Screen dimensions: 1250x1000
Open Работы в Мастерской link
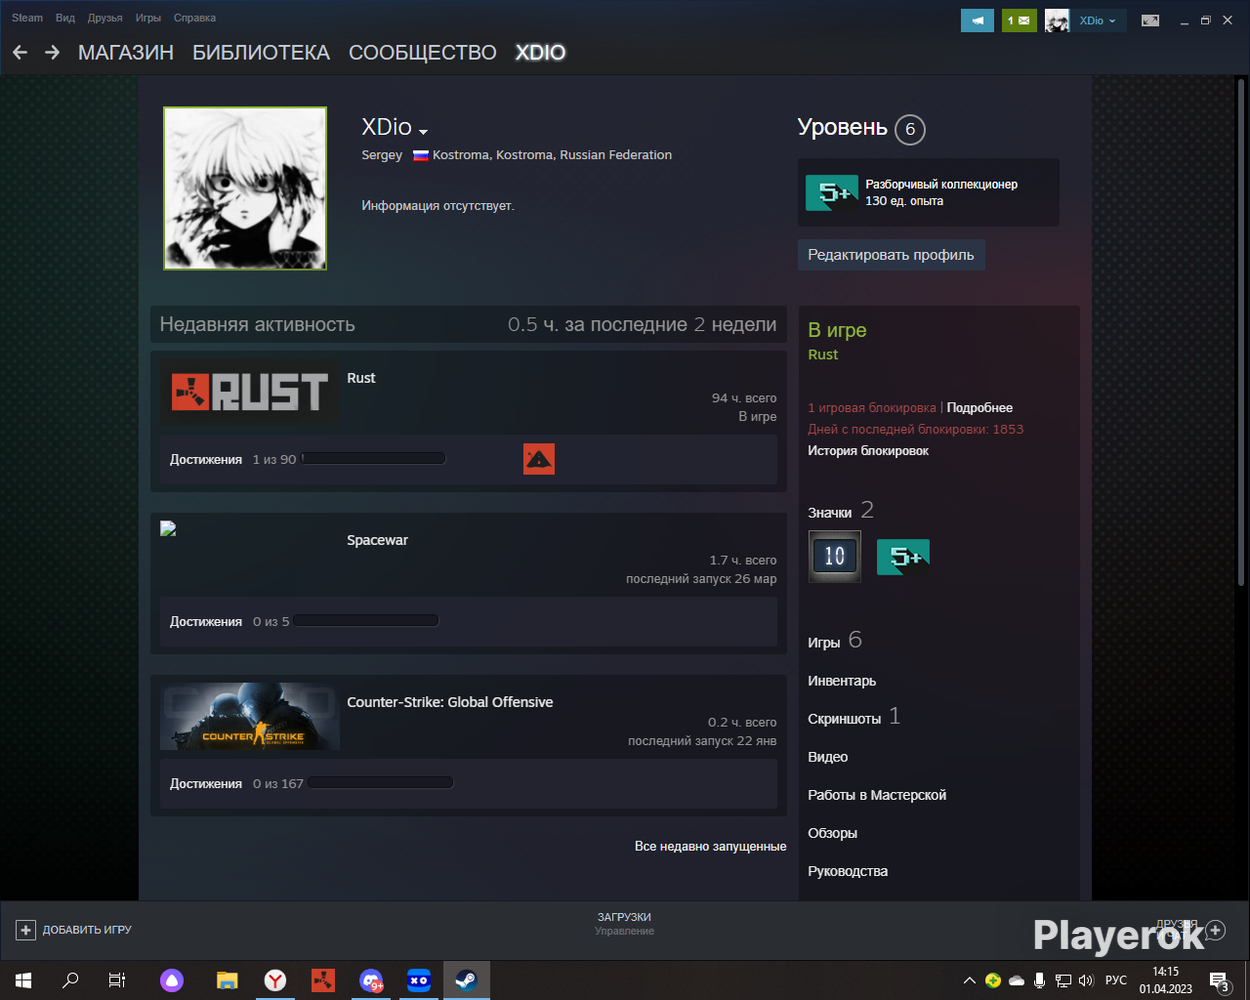(877, 795)
